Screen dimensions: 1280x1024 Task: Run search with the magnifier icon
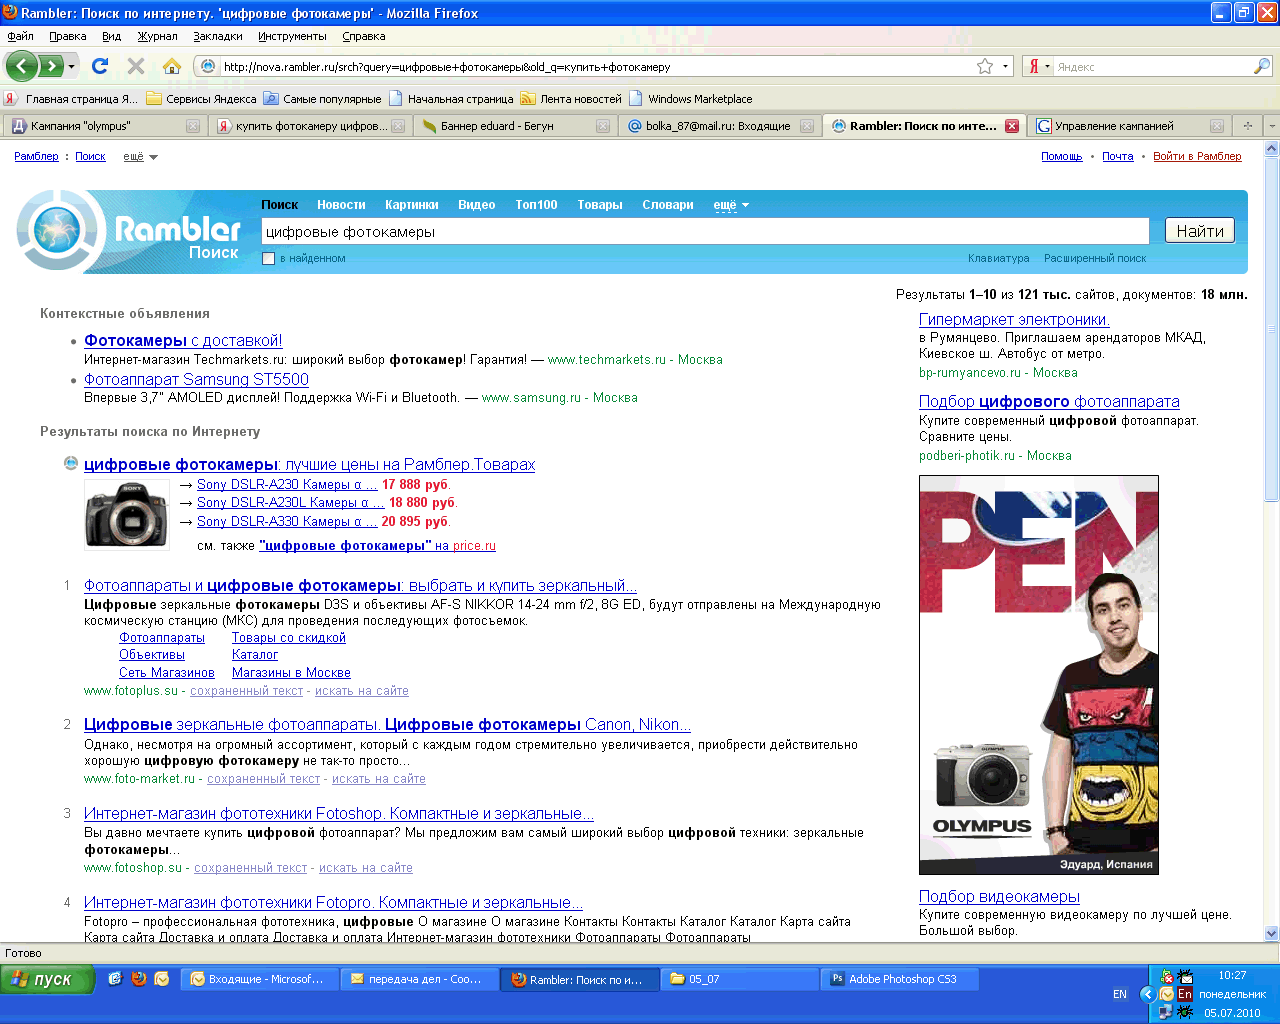click(1262, 67)
